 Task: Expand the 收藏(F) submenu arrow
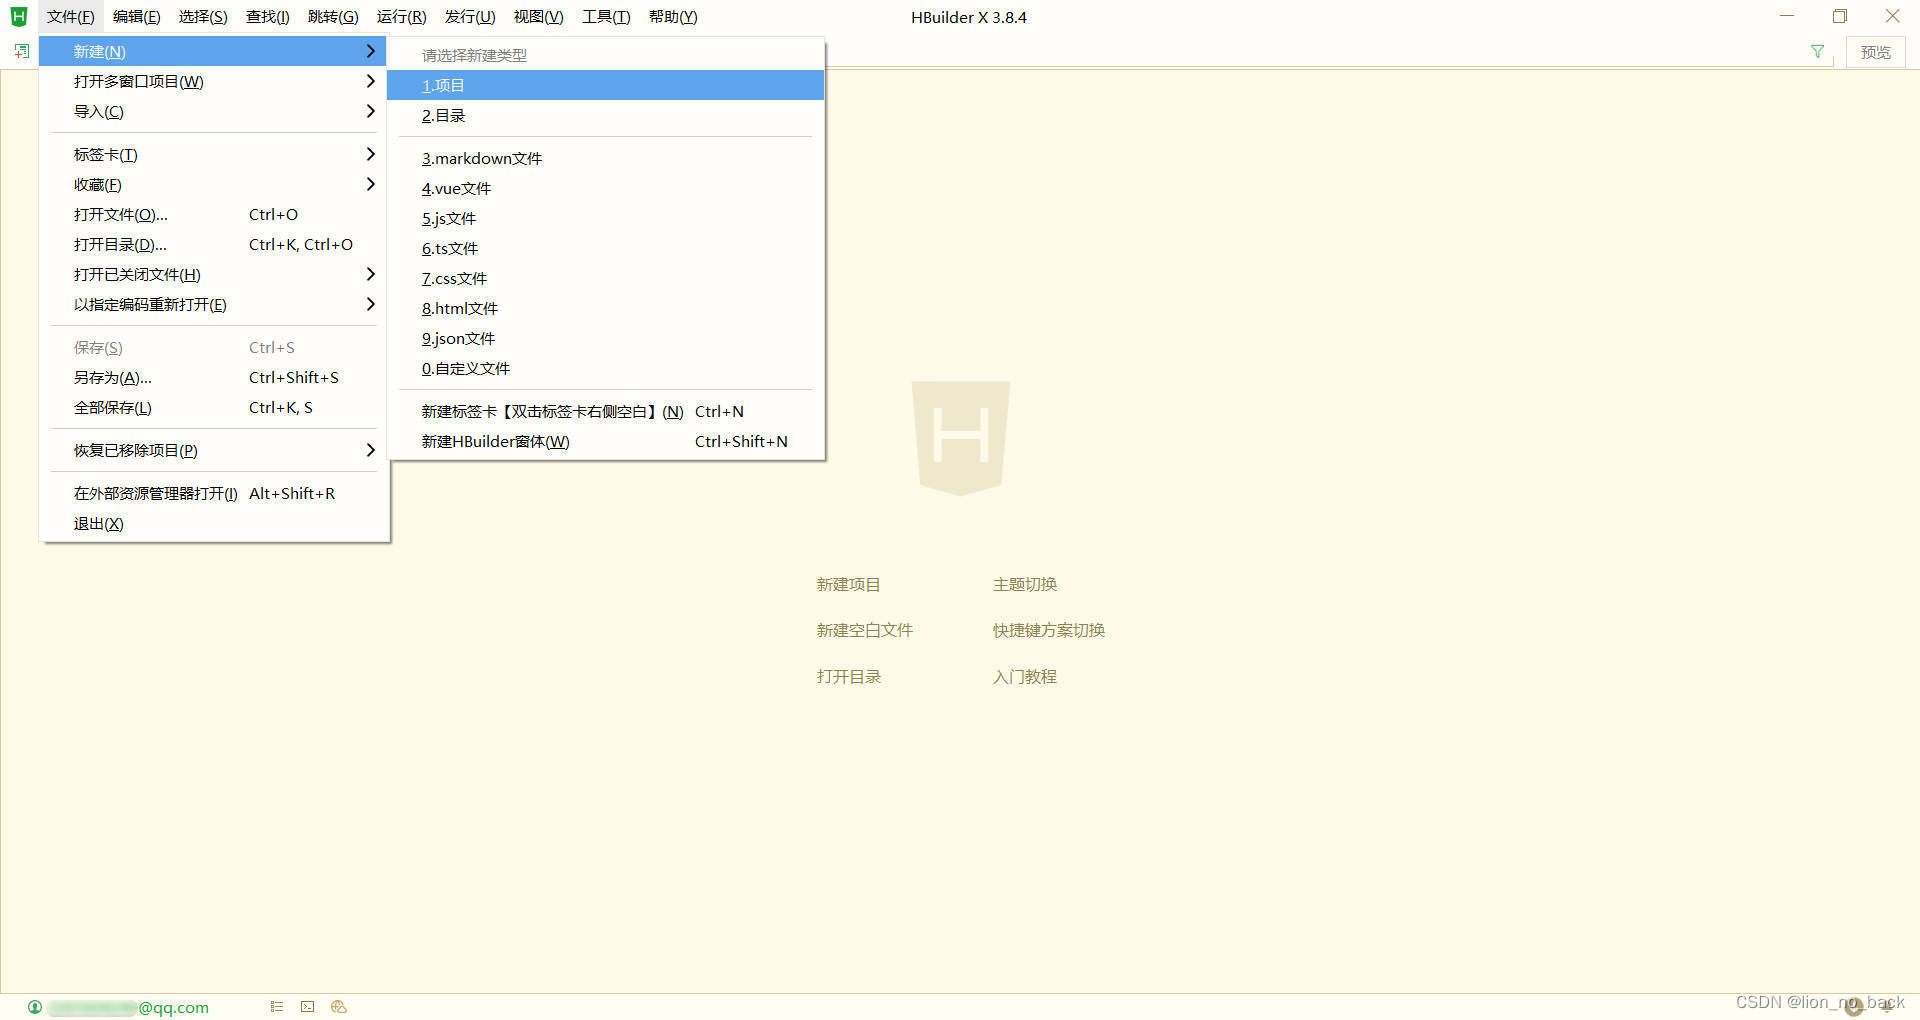(370, 184)
